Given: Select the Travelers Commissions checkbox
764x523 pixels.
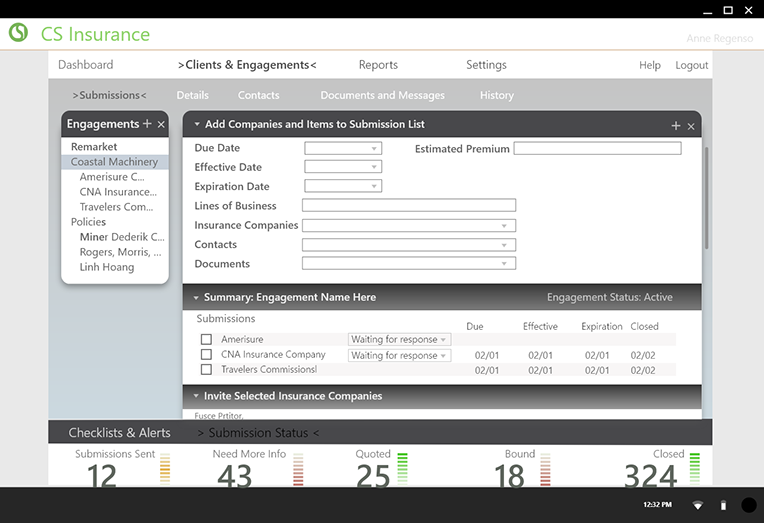Looking at the screenshot, I should pyautogui.click(x=206, y=370).
